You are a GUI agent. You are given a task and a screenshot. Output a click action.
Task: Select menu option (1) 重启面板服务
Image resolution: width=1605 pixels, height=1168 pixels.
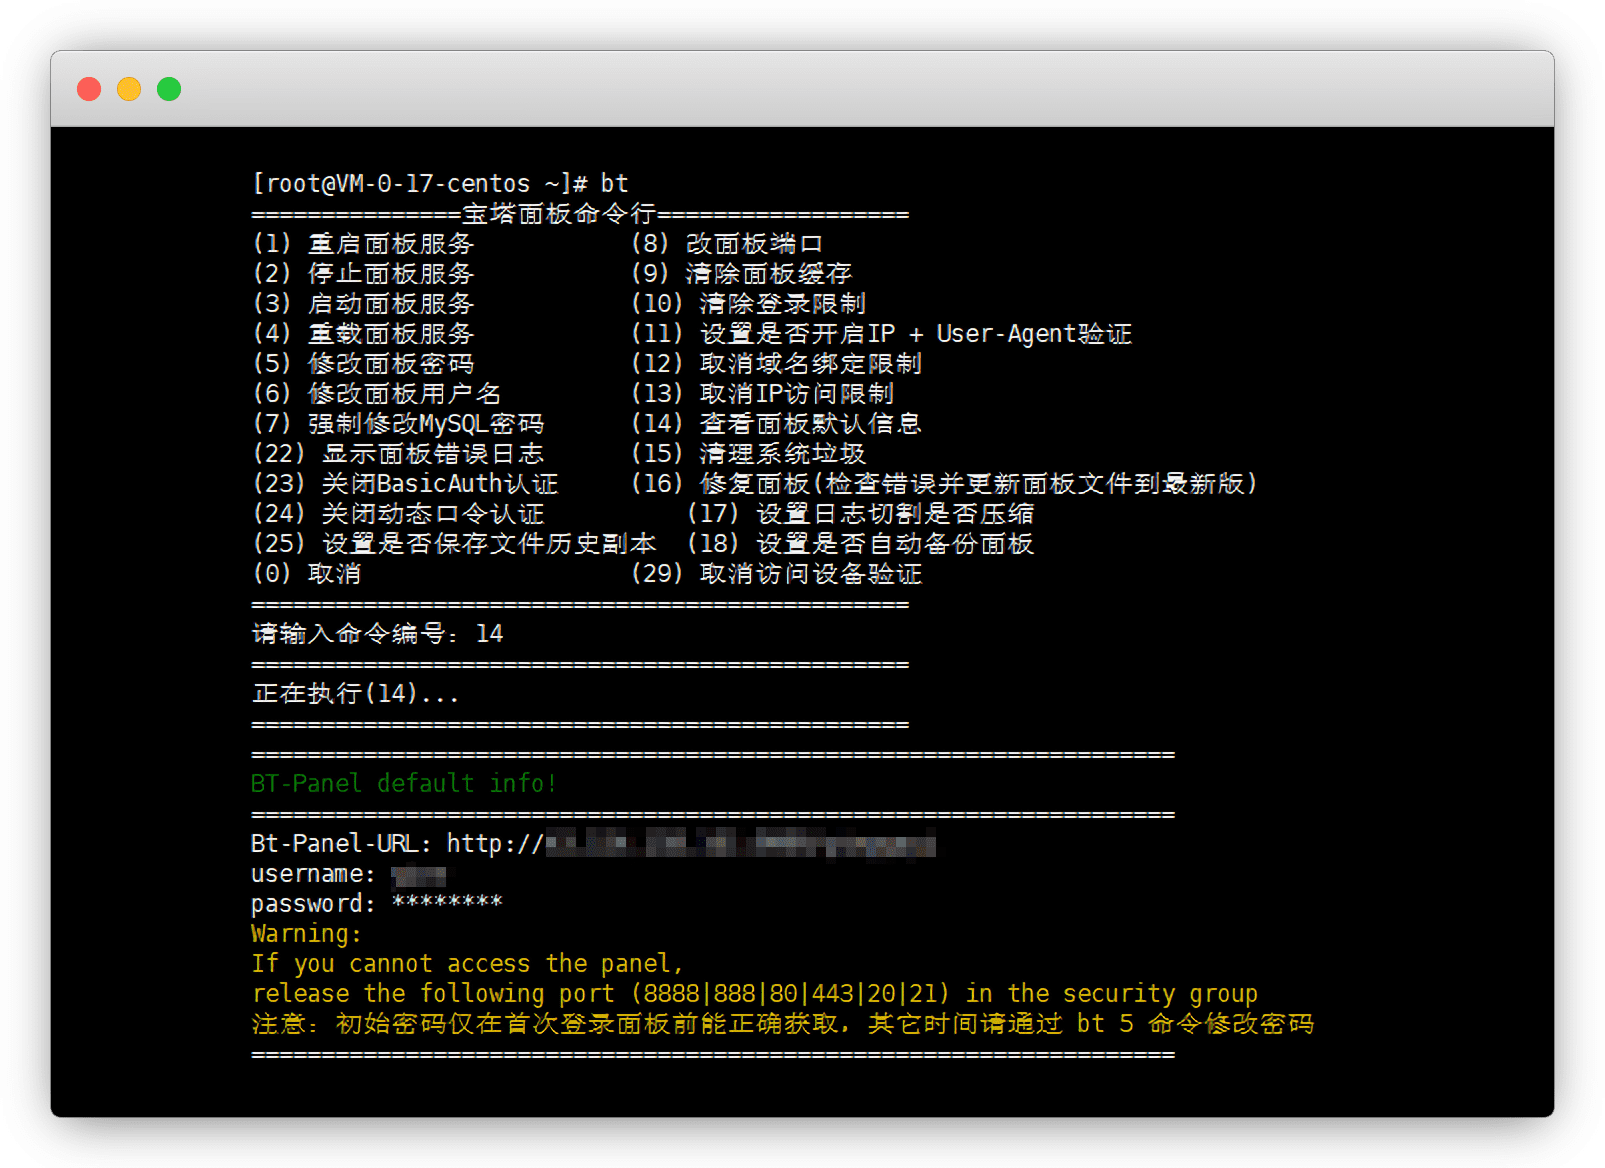point(363,244)
